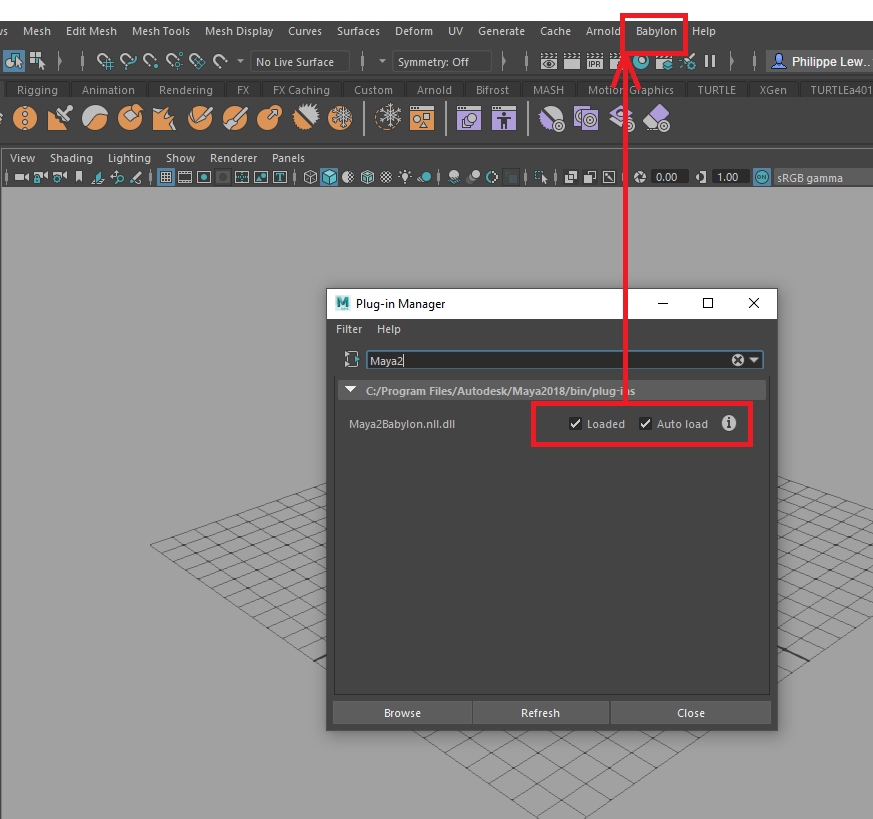This screenshot has height=819, width=873.
Task: Open the Symmetry: Off dropdown
Action: click(442, 62)
